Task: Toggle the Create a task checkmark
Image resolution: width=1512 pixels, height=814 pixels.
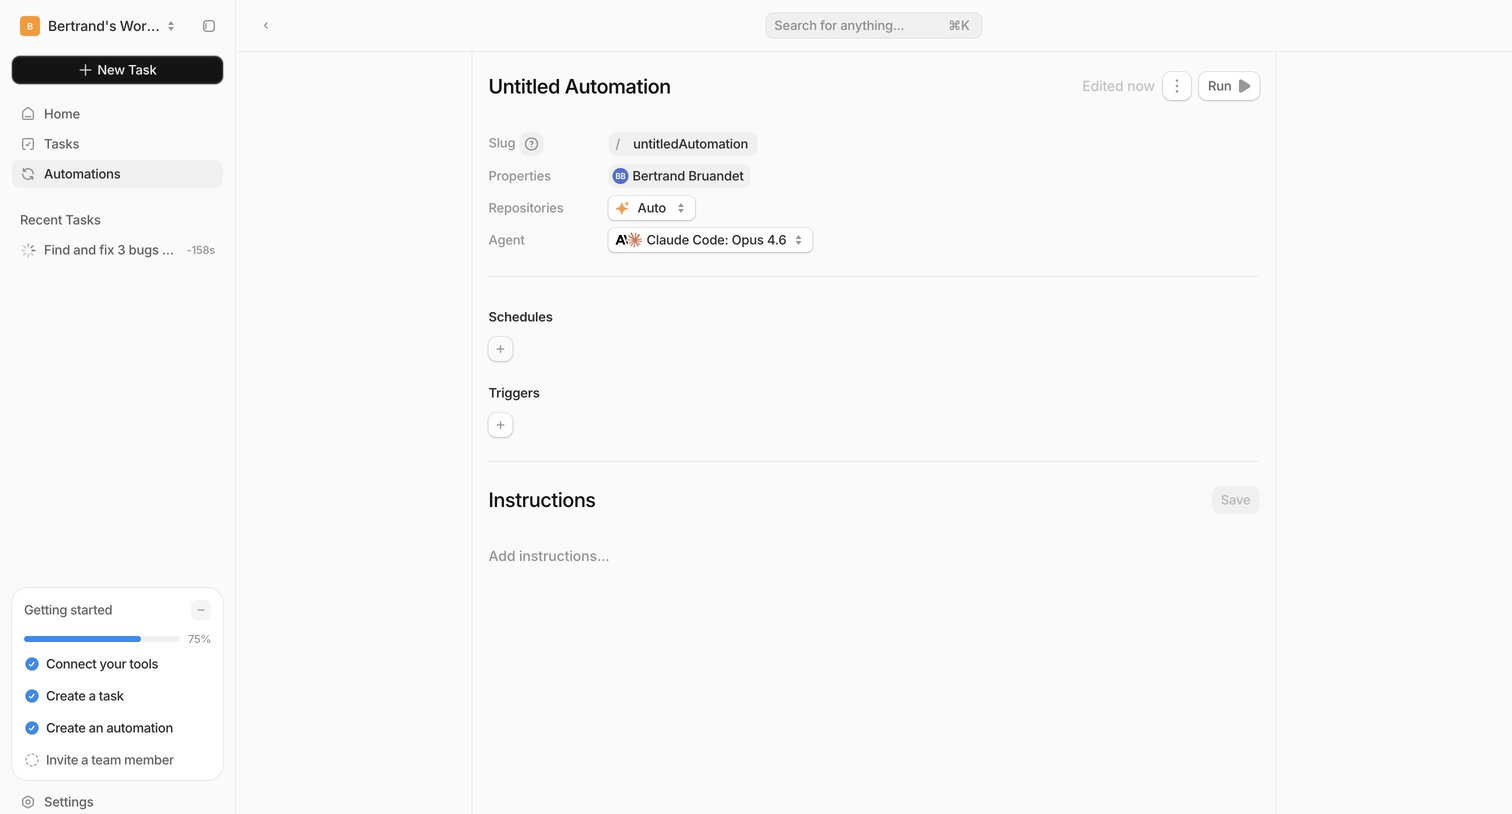Action: pyautogui.click(x=32, y=696)
